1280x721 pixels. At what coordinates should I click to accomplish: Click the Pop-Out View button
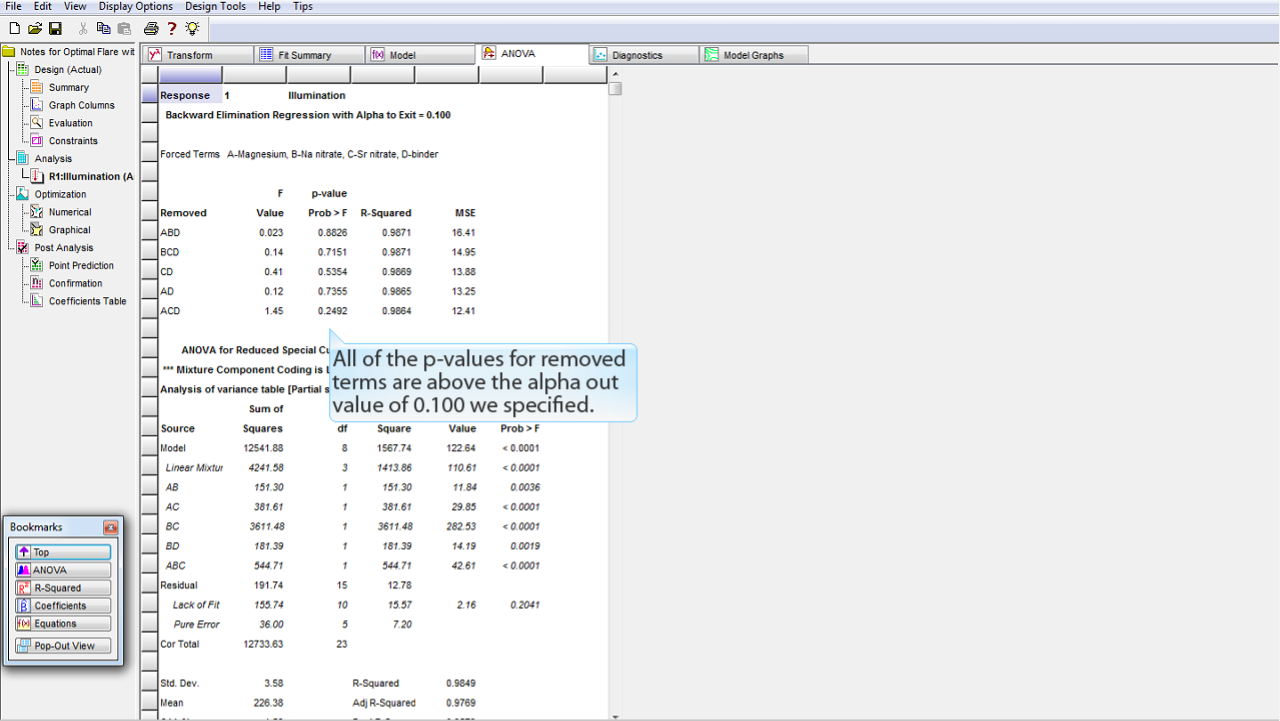[x=62, y=646]
